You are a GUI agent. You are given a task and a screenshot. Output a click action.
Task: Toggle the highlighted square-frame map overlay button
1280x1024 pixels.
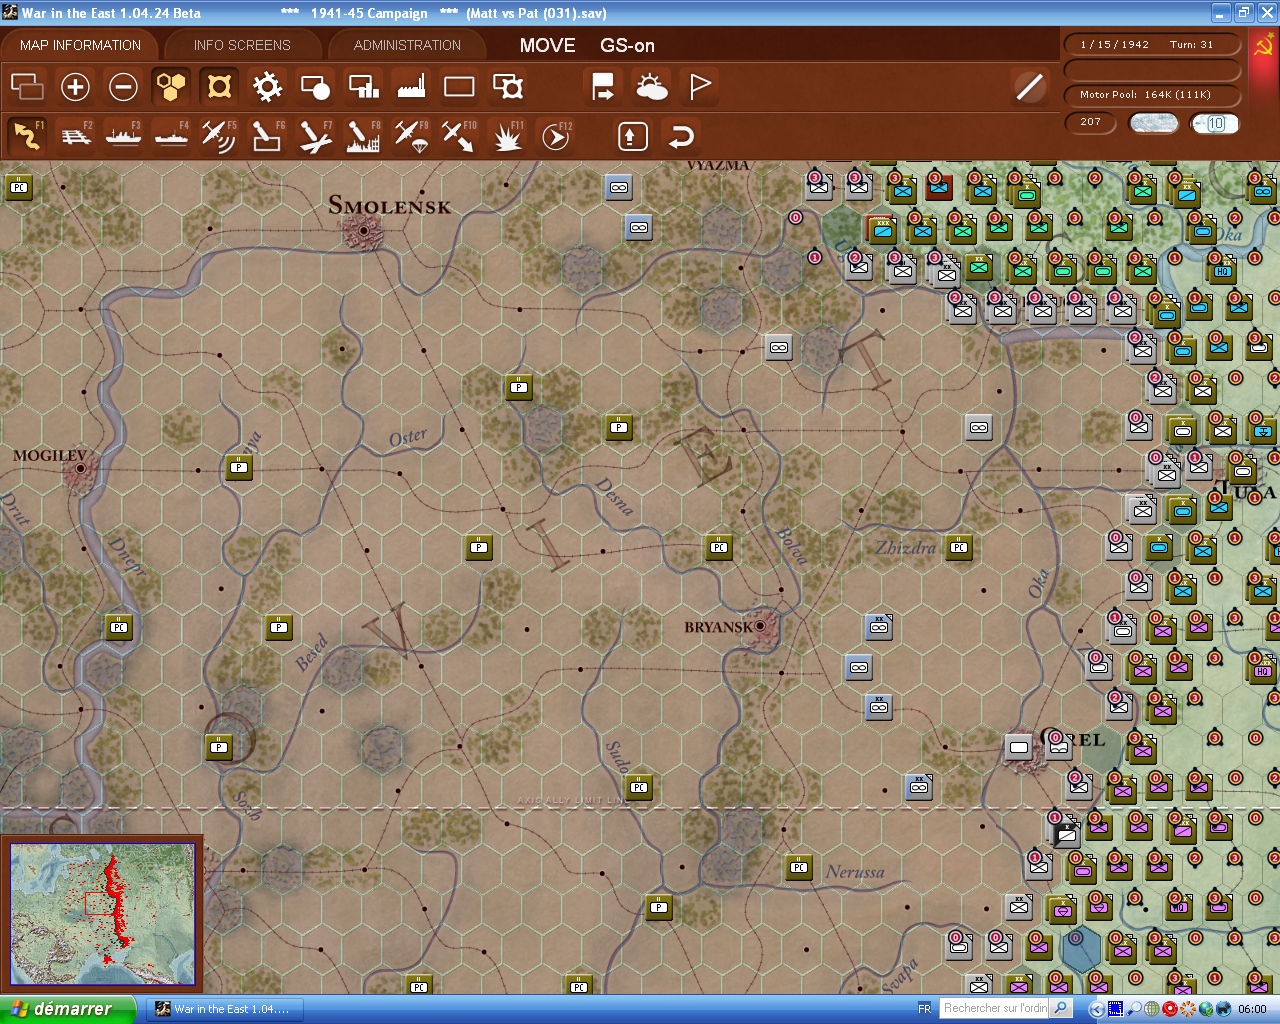[219, 87]
